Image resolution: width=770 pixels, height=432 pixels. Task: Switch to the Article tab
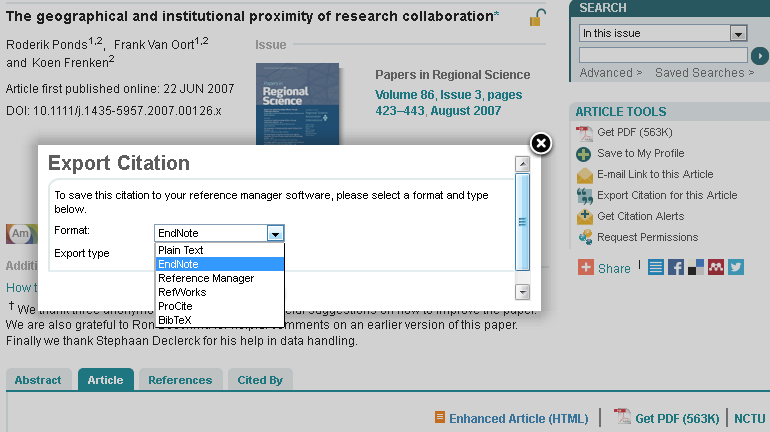(106, 380)
